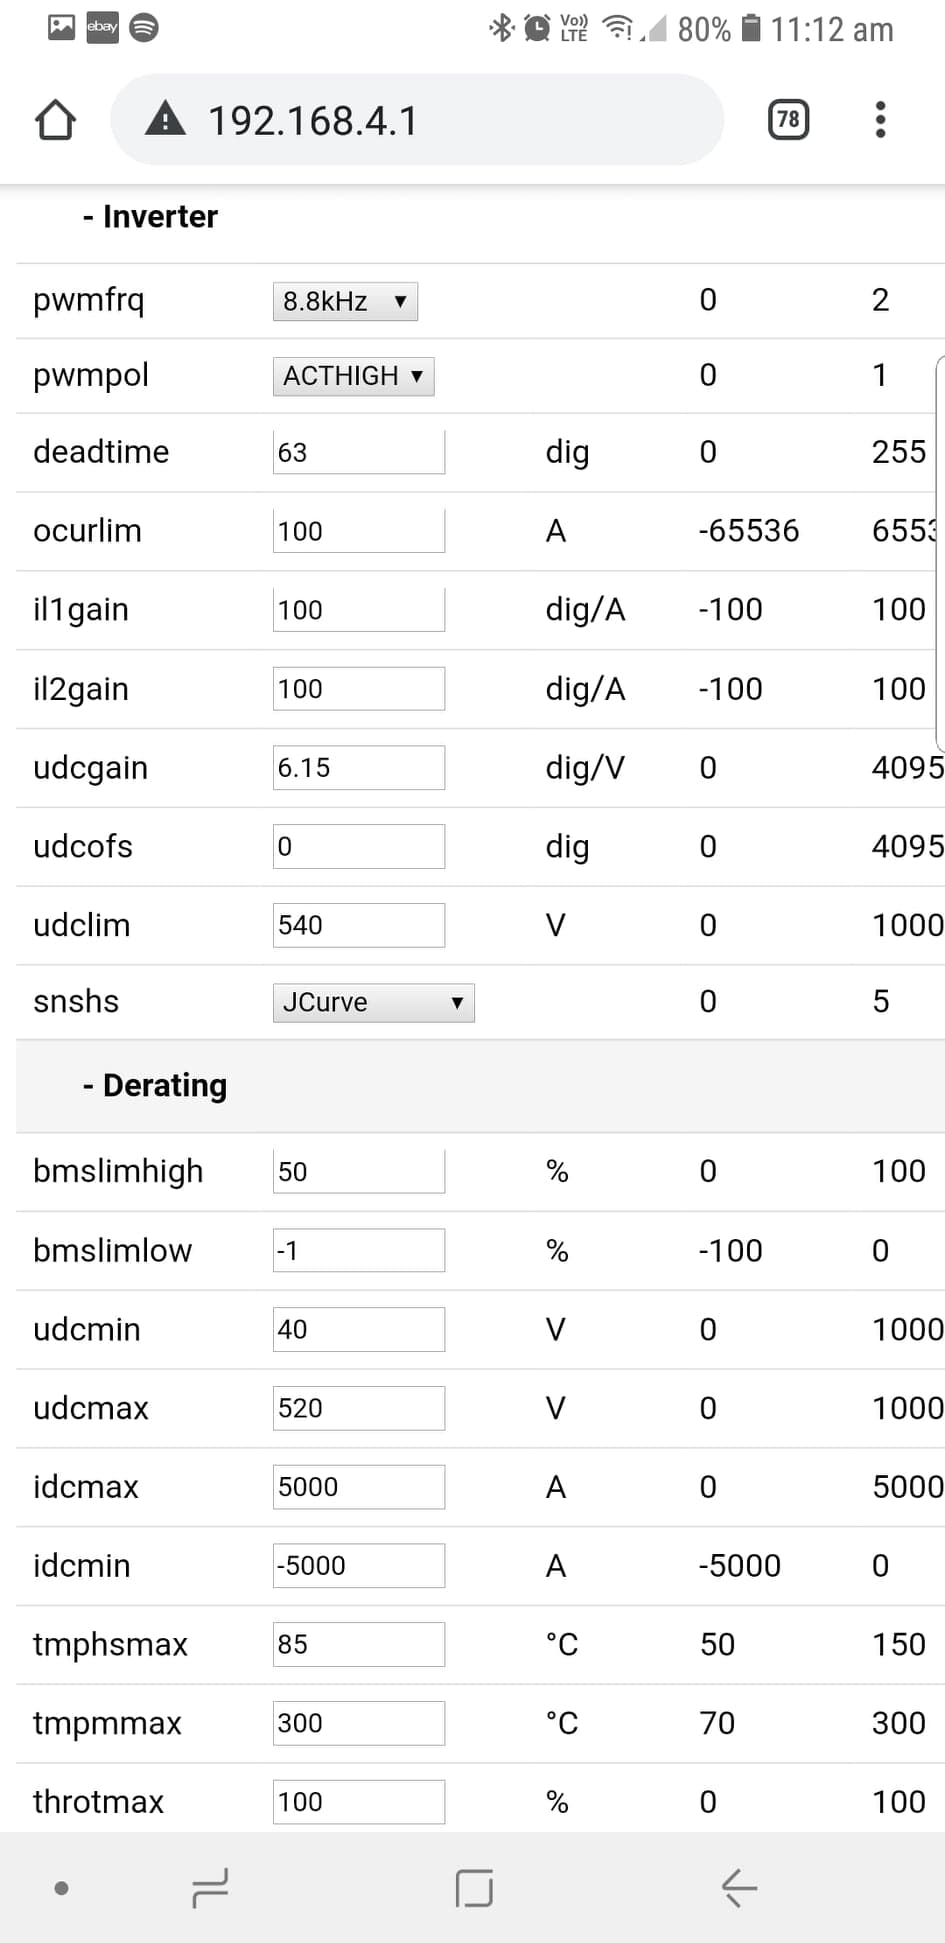Collapse the Inverter section header
Image resolution: width=945 pixels, height=1943 pixels.
point(150,217)
